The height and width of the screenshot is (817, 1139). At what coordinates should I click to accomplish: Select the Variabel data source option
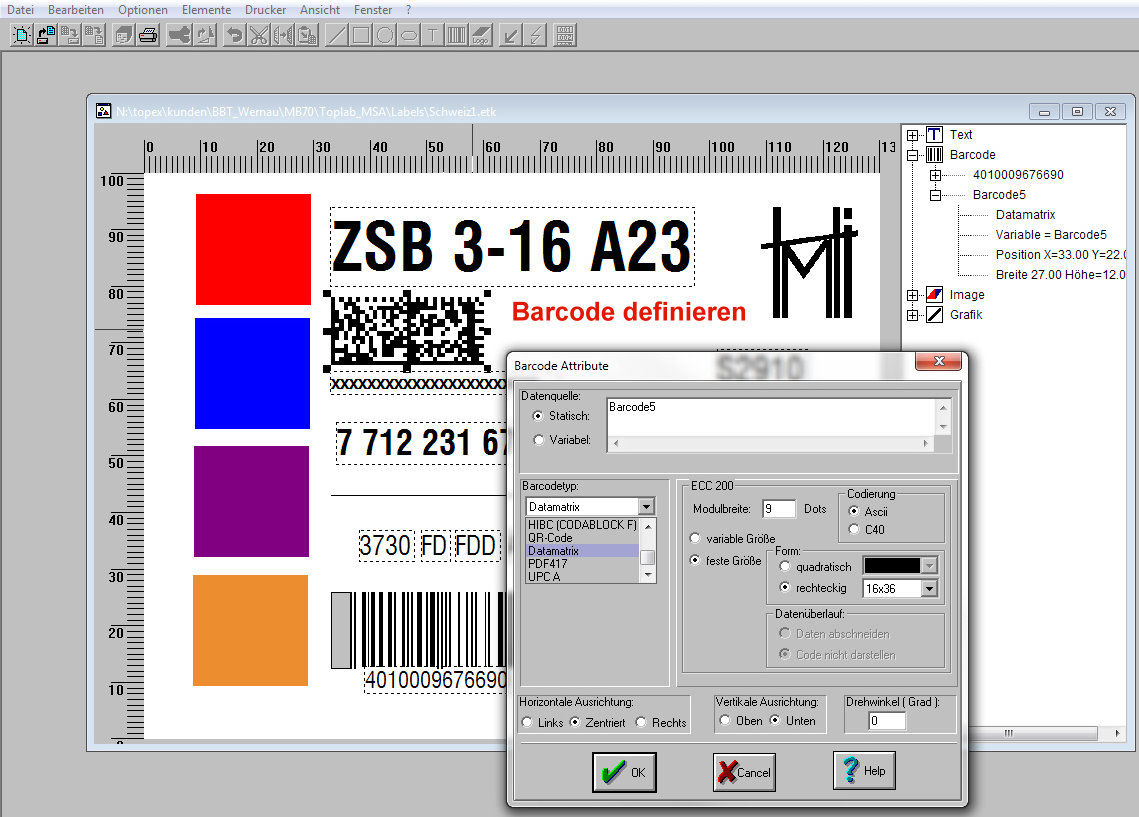[x=538, y=440]
